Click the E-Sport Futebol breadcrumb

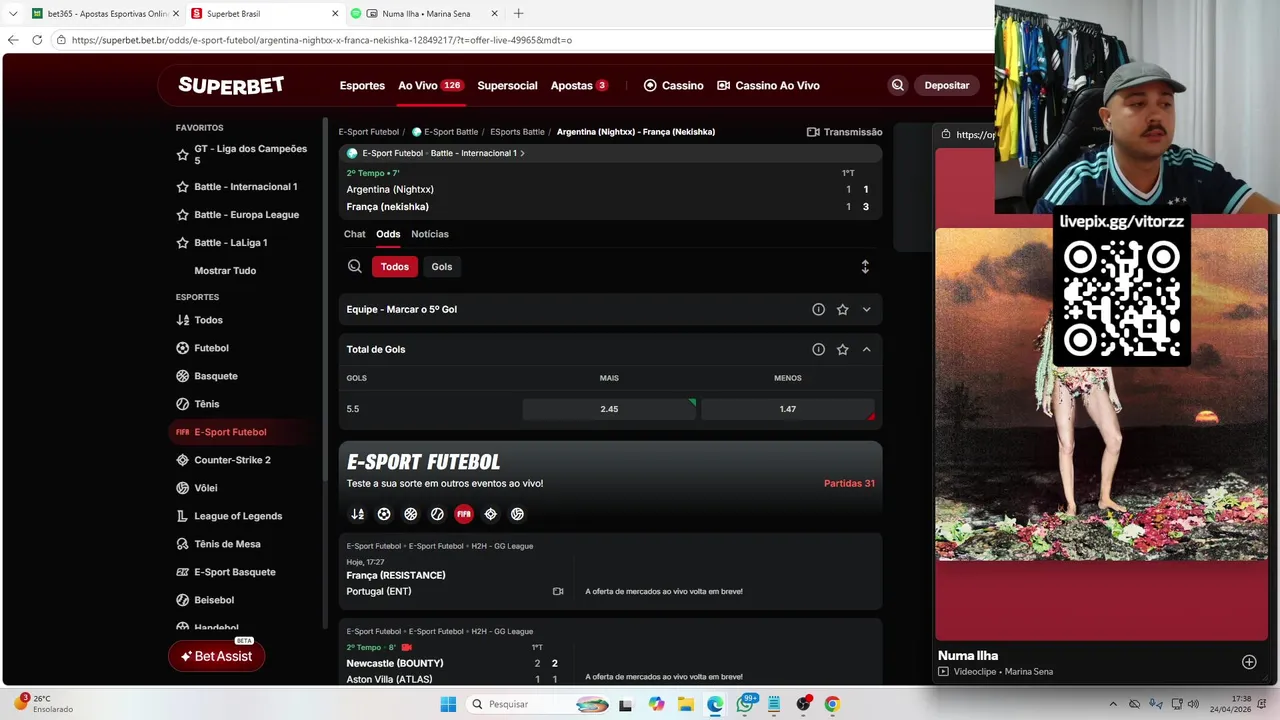coord(369,132)
